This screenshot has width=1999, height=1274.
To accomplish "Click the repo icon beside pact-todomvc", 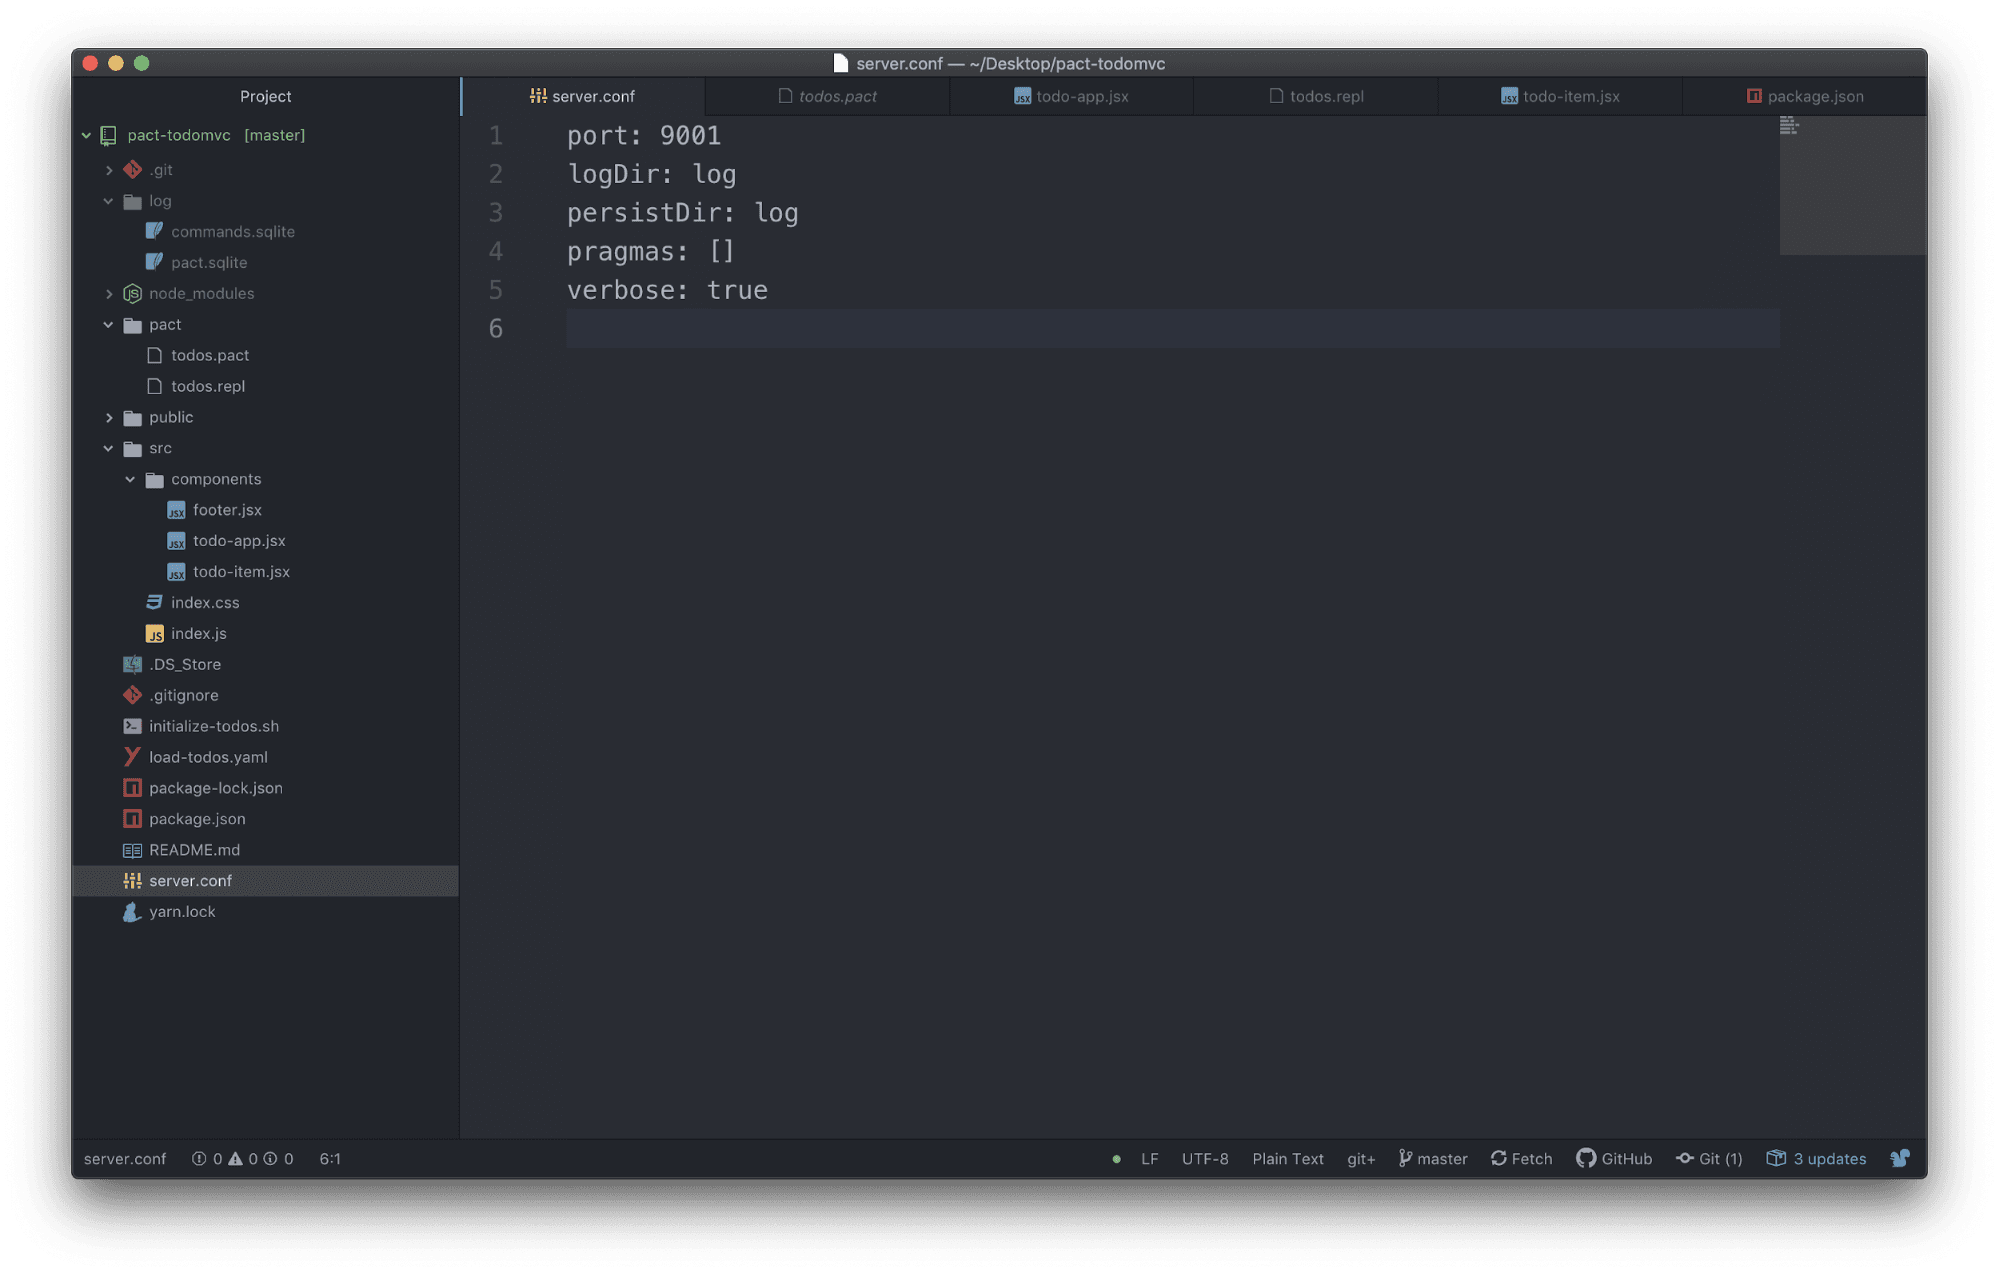I will tap(109, 135).
